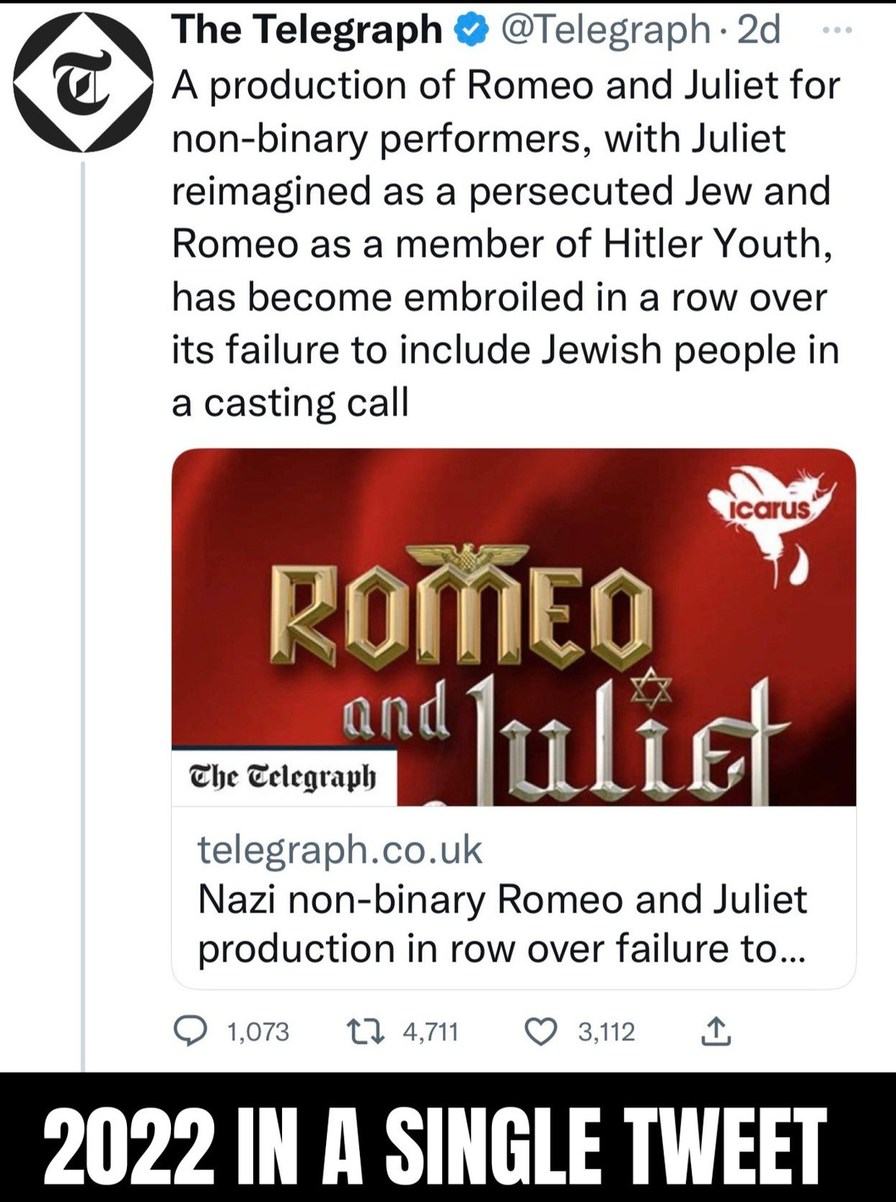Screen dimensions: 896x1202
Task: Open The Telegraph account name
Action: pyautogui.click(x=308, y=31)
